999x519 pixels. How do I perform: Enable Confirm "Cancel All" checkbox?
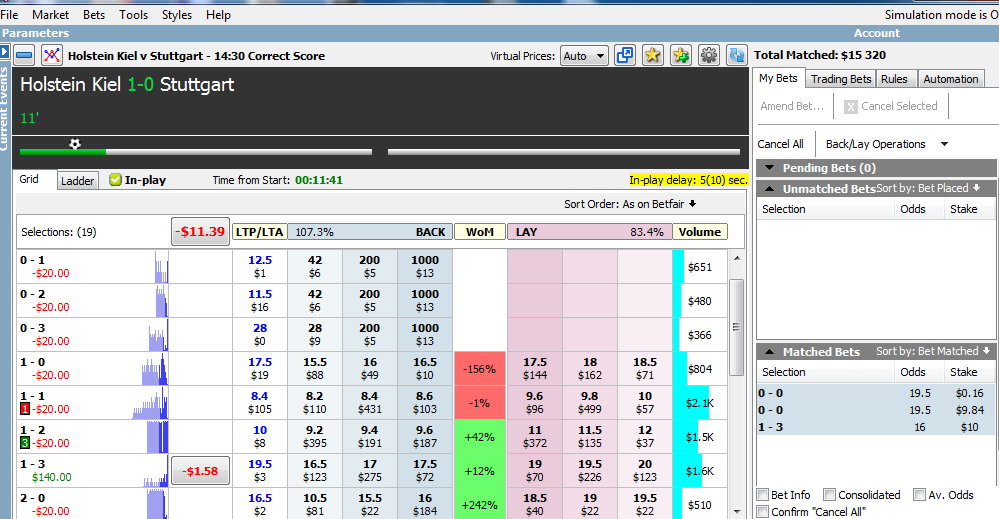point(763,511)
